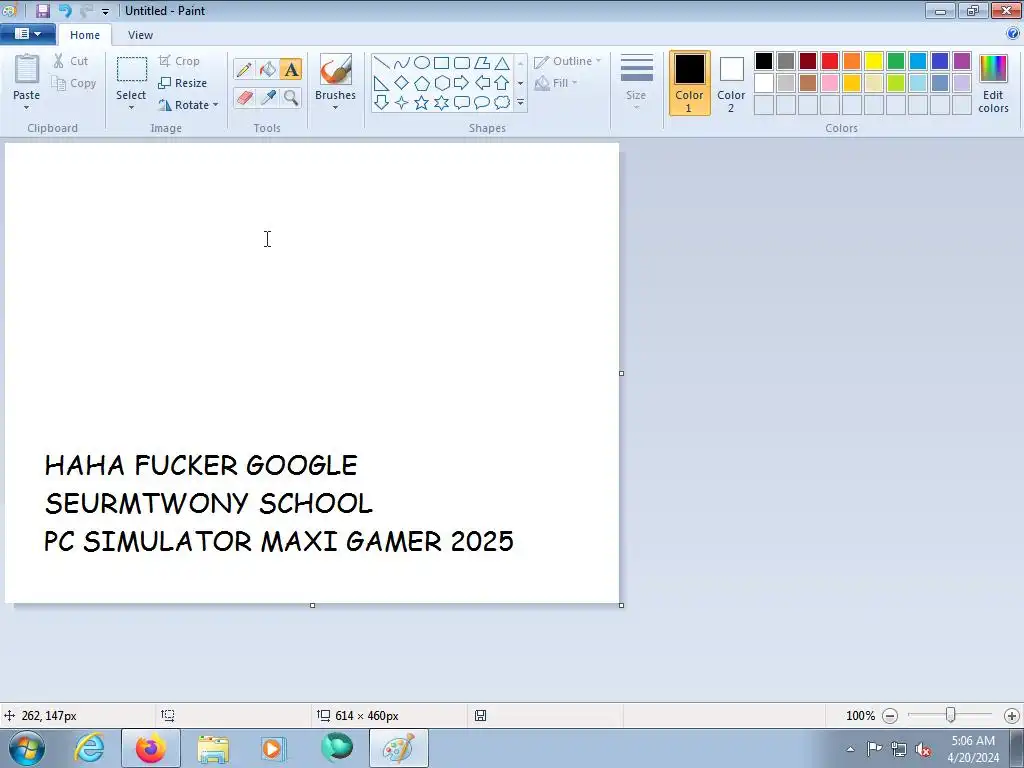Choose the Line shape
1024x768 pixels.
click(382, 63)
